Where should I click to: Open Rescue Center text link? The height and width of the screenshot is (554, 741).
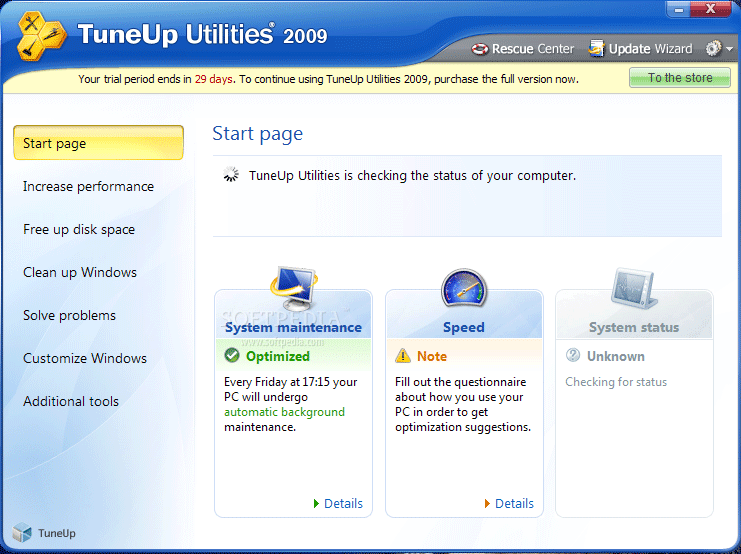533,49
